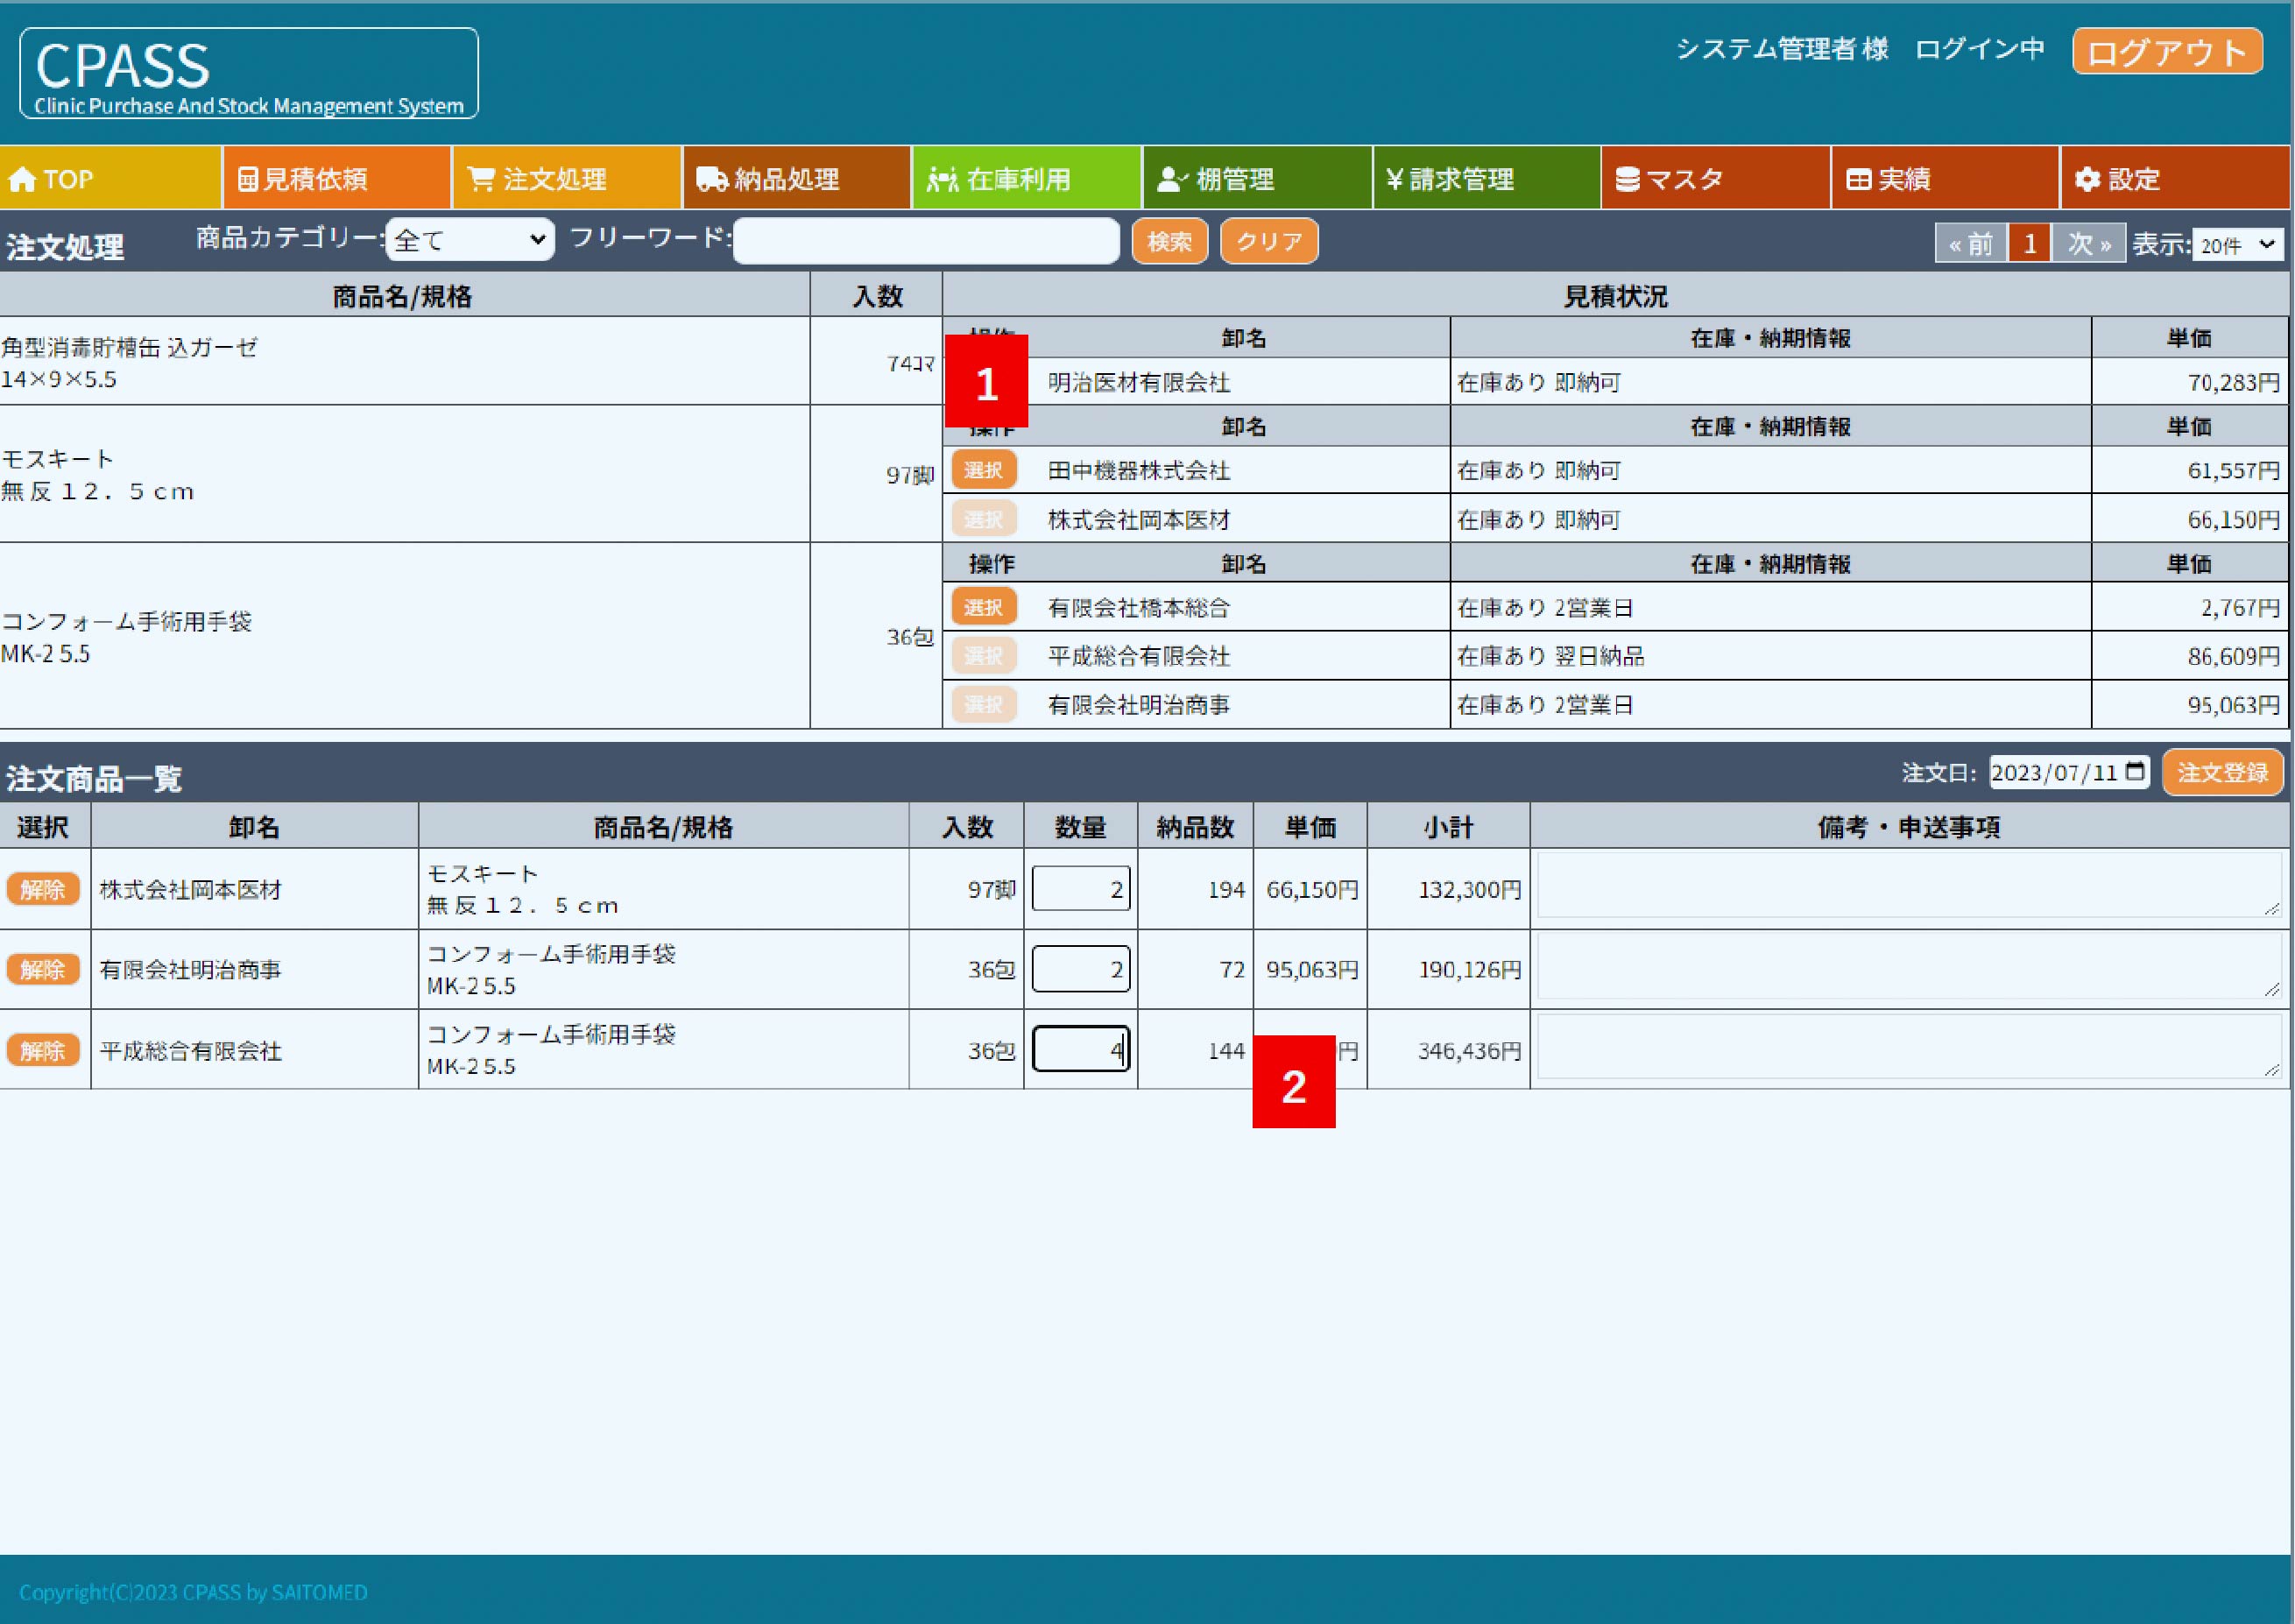This screenshot has height=1624, width=2295.
Task: Click the 注文処理 shopping cart icon
Action: tap(481, 179)
